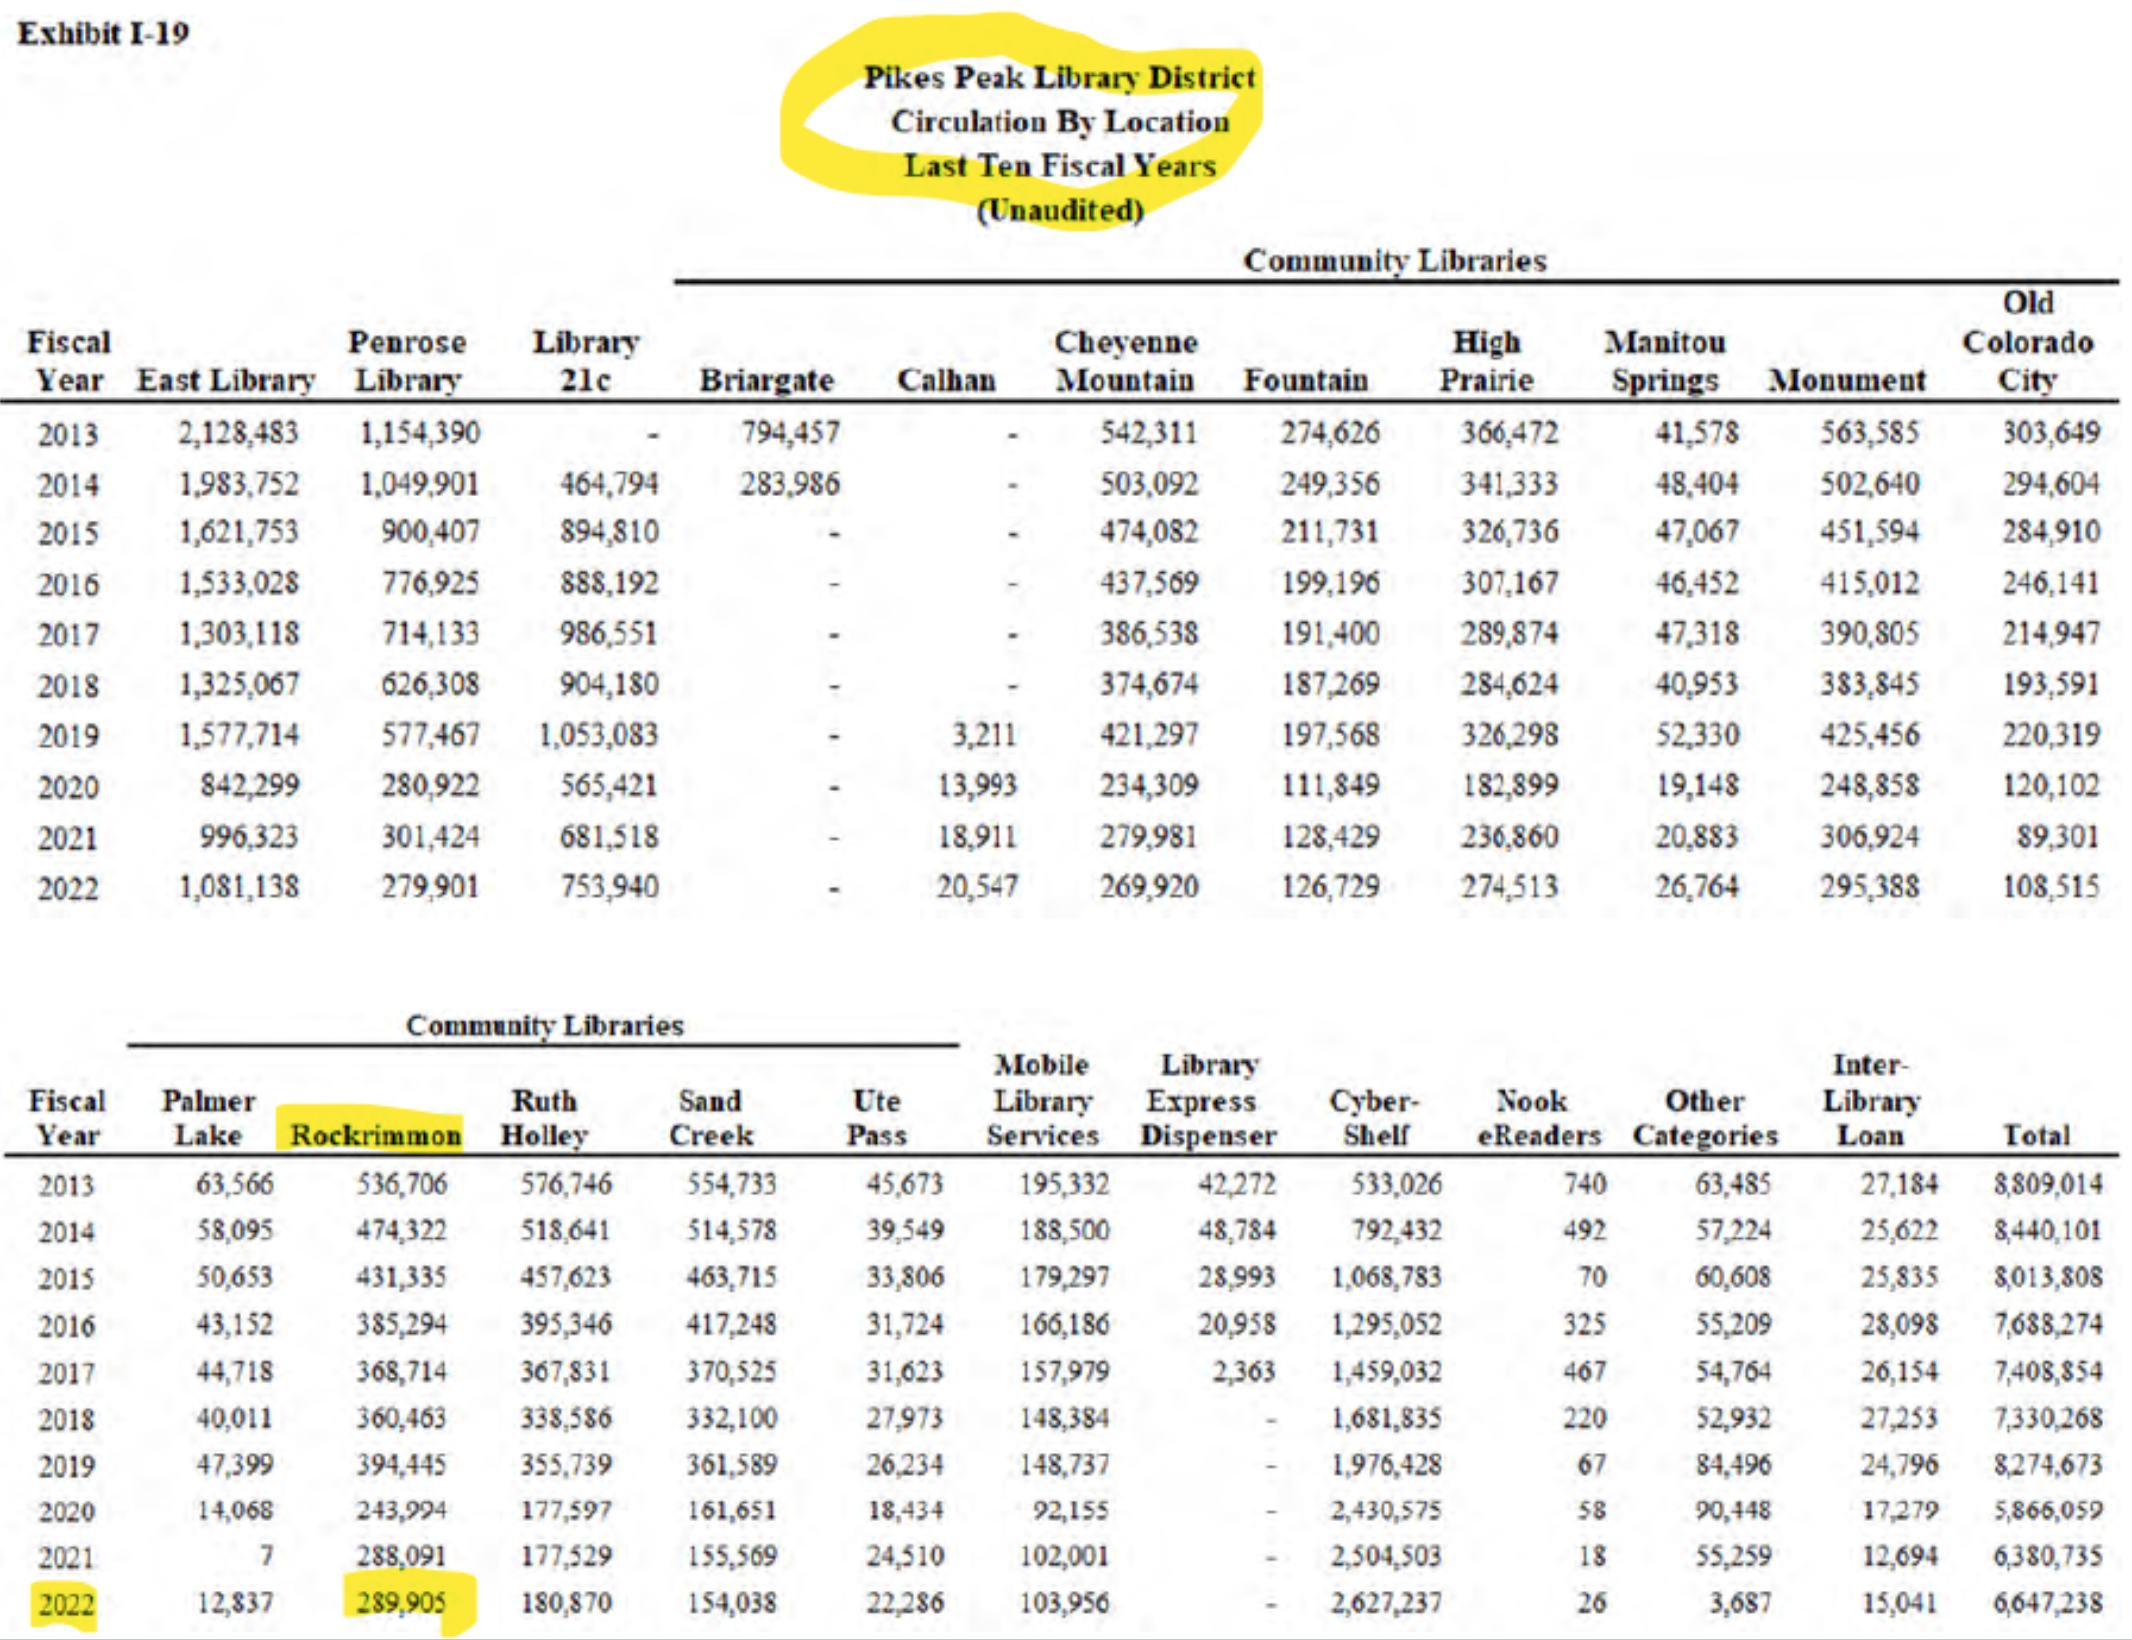Click the 'Exhibit I-19' label

103,33
